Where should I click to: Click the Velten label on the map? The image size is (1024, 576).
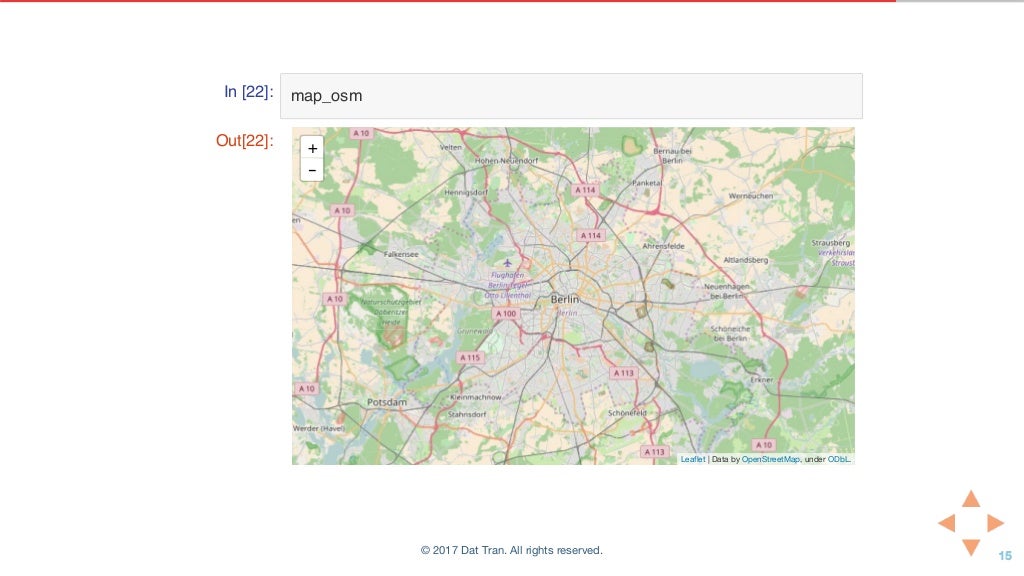[x=451, y=148]
